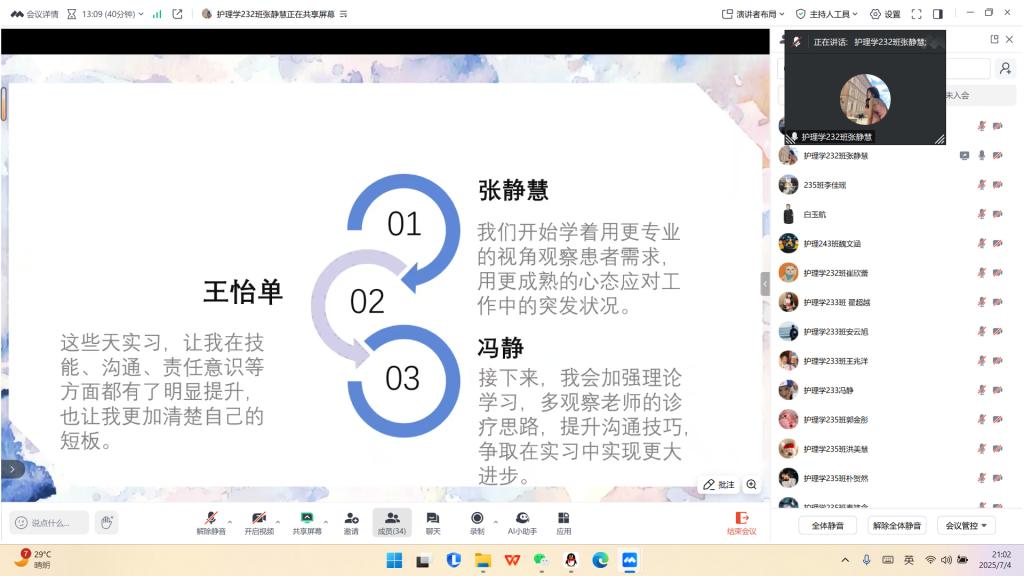Screen dimensions: 1024x576
Task: Click the 共享屏幕 share screen icon
Action: [x=307, y=521]
